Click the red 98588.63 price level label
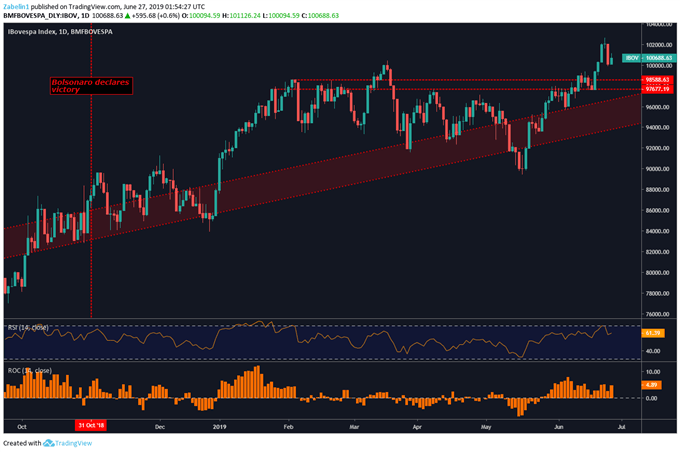The image size is (680, 452). tap(657, 80)
